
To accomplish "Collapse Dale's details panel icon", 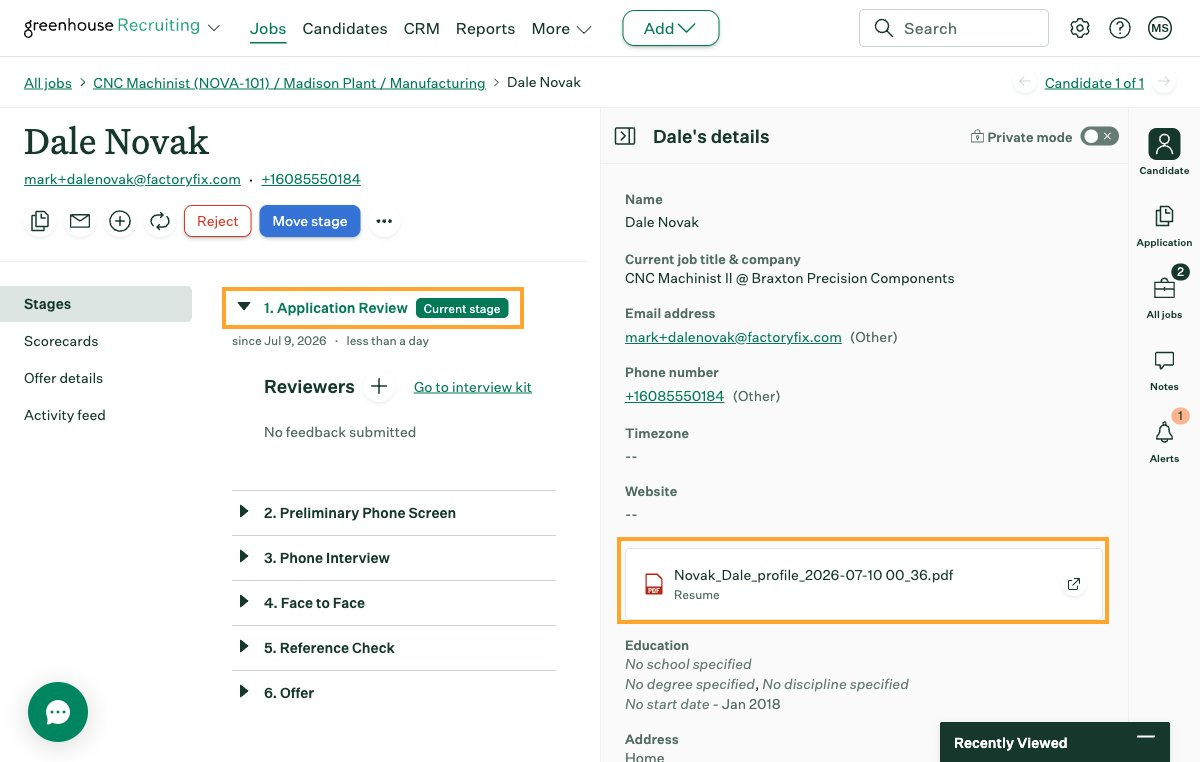I will click(x=625, y=136).
